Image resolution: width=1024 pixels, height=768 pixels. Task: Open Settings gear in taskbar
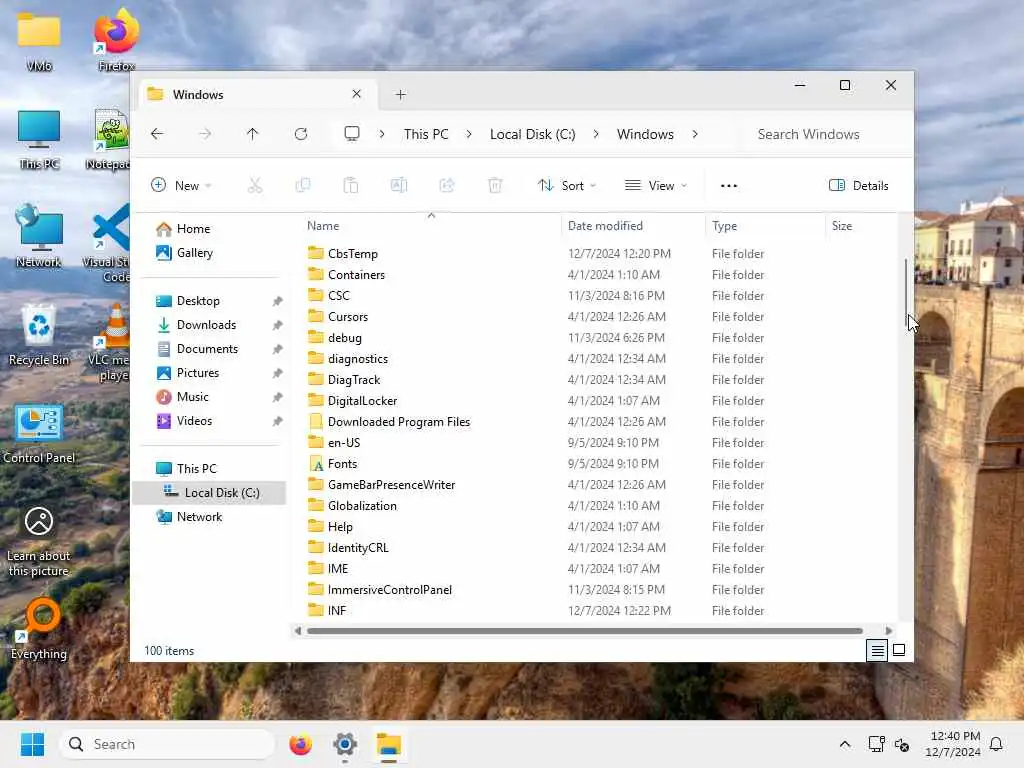tap(345, 744)
